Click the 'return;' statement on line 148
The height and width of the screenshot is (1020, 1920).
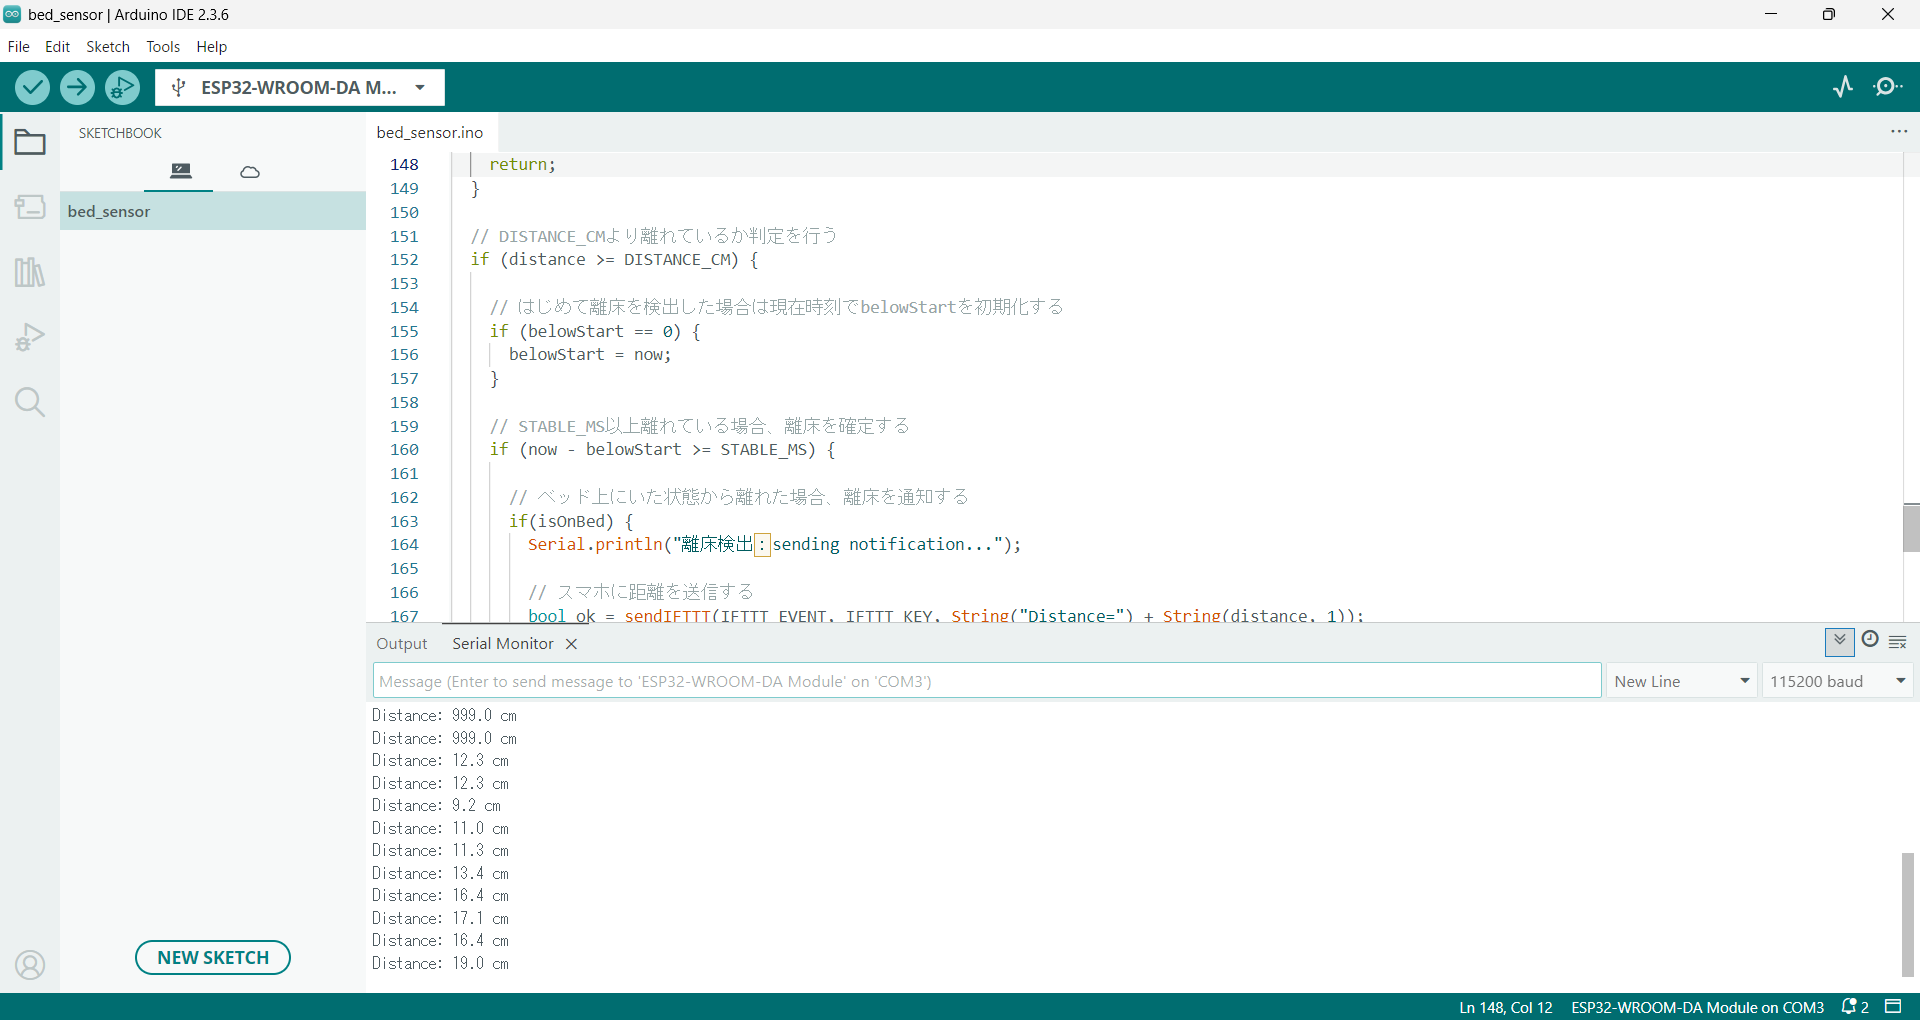tap(522, 165)
